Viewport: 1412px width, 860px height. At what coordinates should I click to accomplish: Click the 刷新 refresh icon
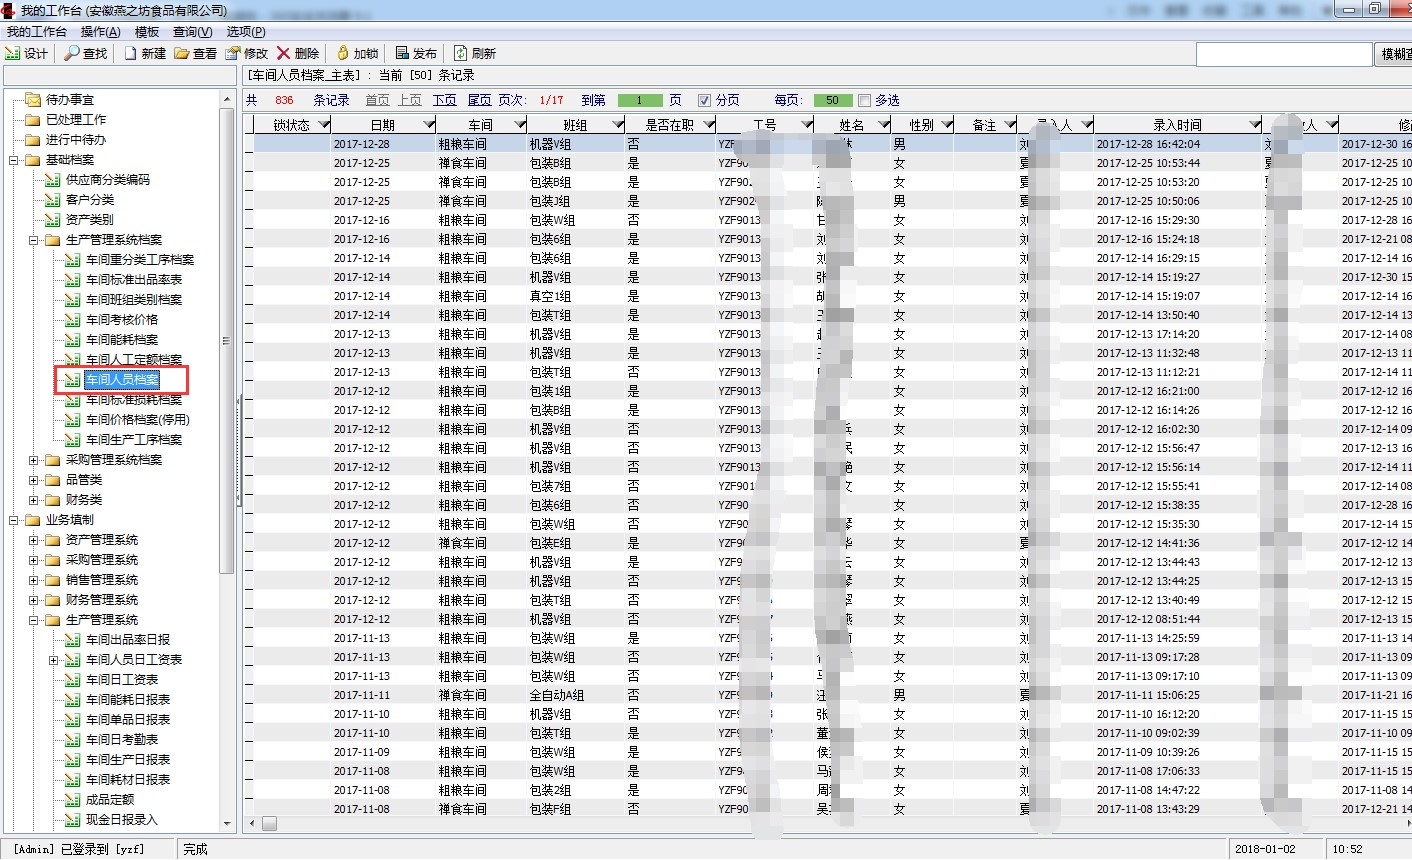pyautogui.click(x=461, y=53)
